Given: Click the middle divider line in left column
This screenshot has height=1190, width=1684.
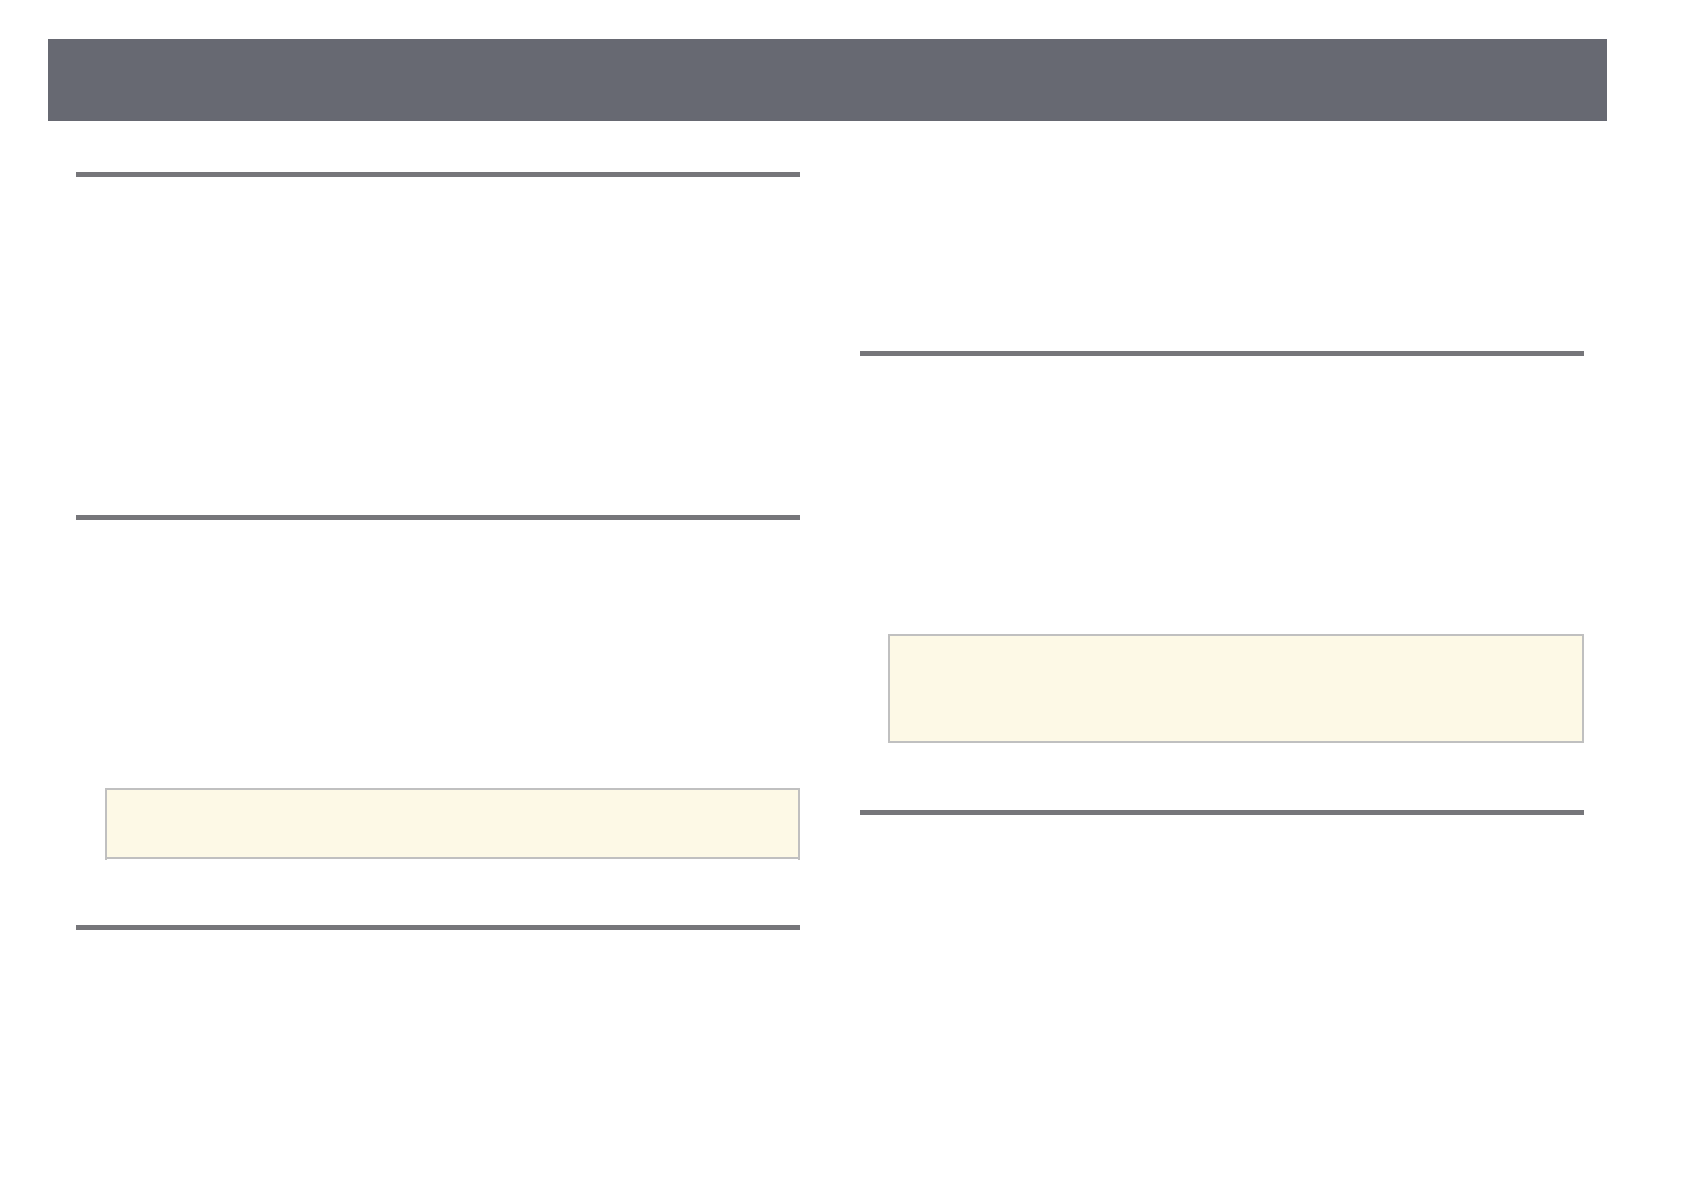Looking at the screenshot, I should pyautogui.click(x=437, y=517).
